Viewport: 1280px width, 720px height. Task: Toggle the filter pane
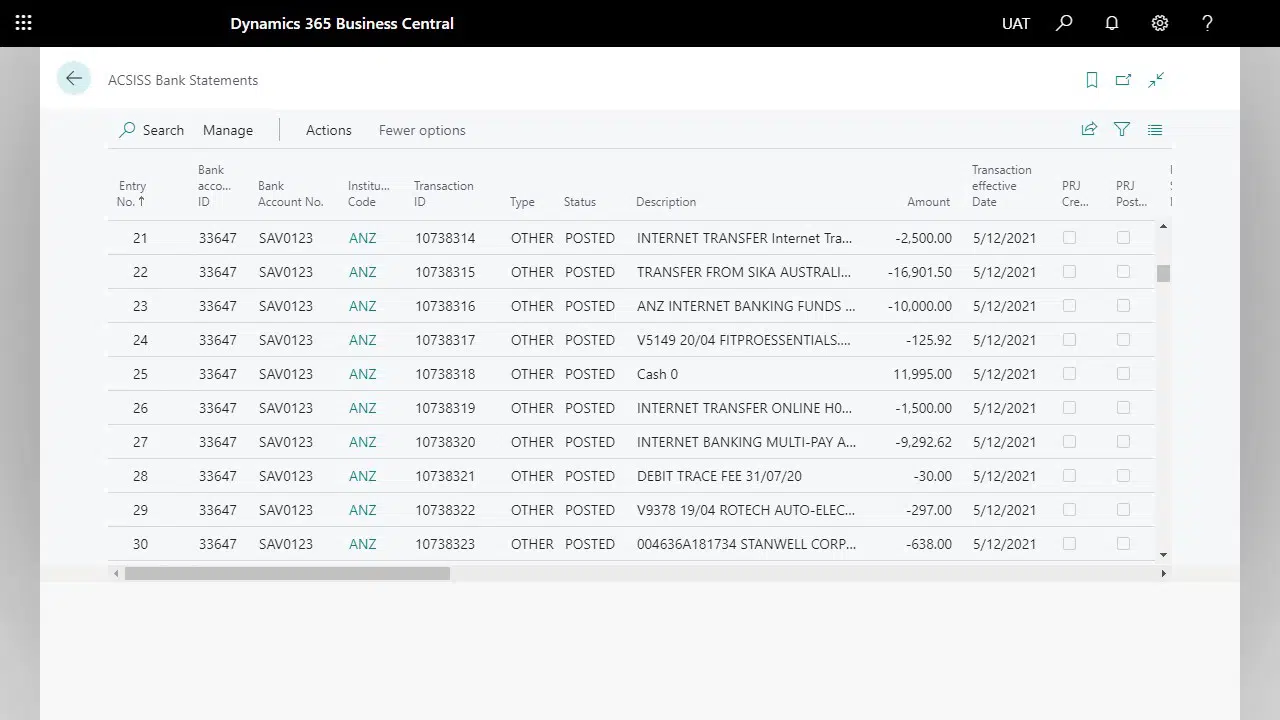[x=1122, y=129]
